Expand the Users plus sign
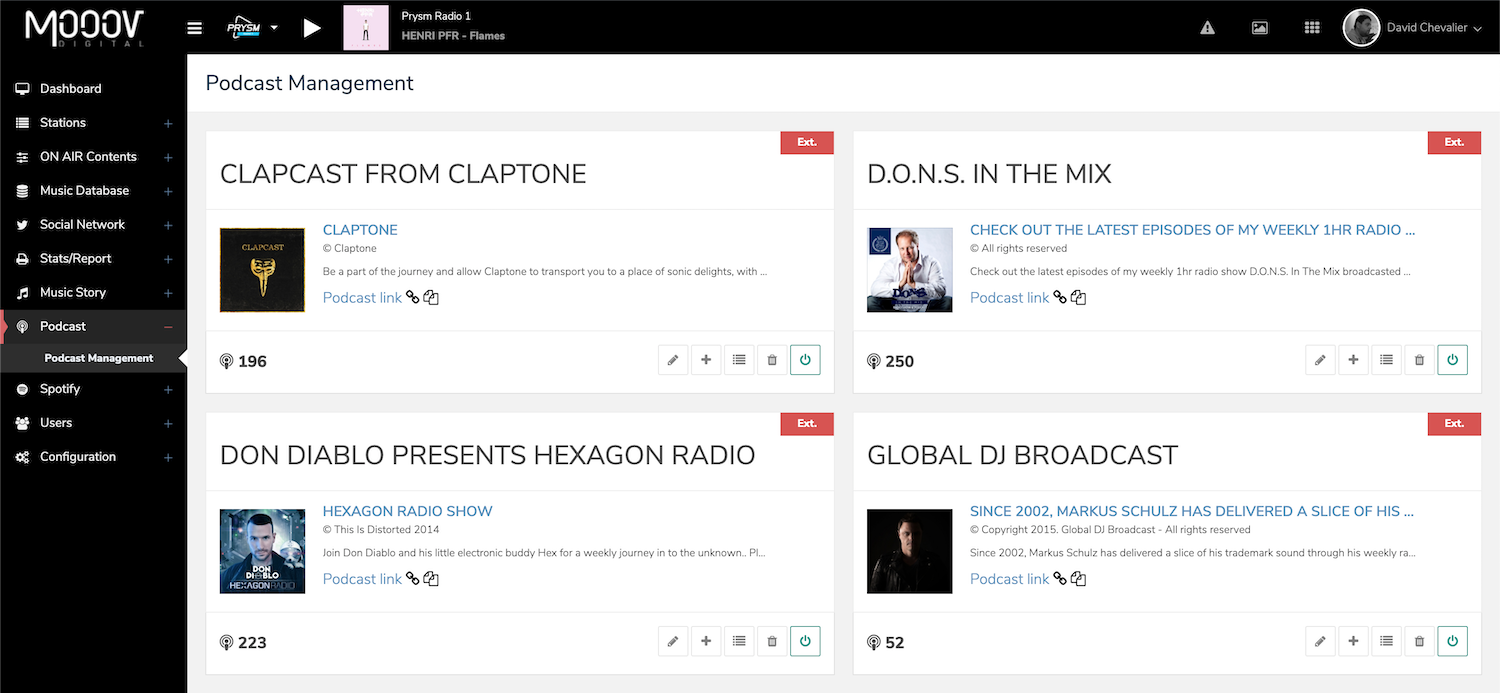 pyautogui.click(x=168, y=424)
